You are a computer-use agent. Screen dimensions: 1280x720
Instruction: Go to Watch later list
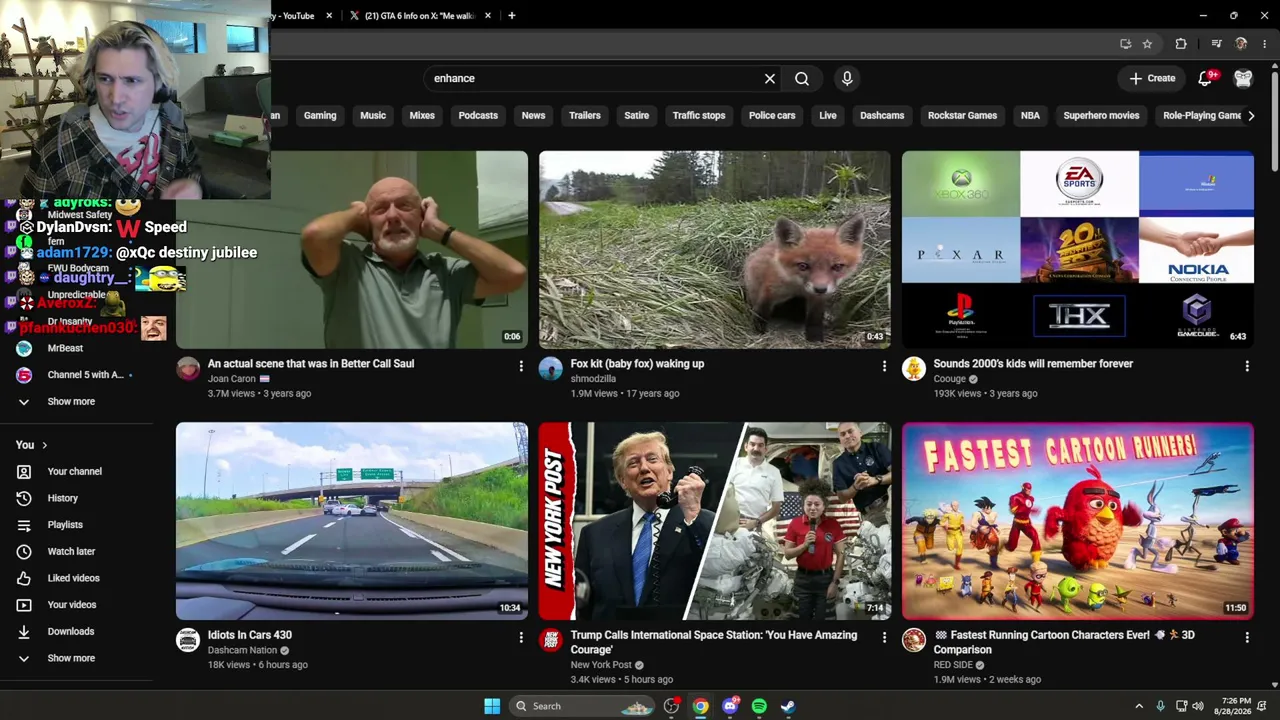(x=71, y=551)
